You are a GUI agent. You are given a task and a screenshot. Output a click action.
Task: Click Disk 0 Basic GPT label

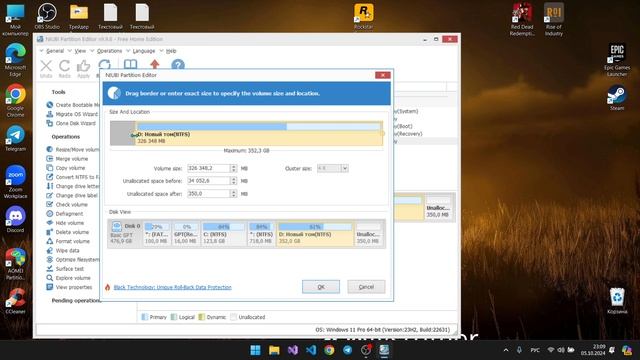coord(125,233)
